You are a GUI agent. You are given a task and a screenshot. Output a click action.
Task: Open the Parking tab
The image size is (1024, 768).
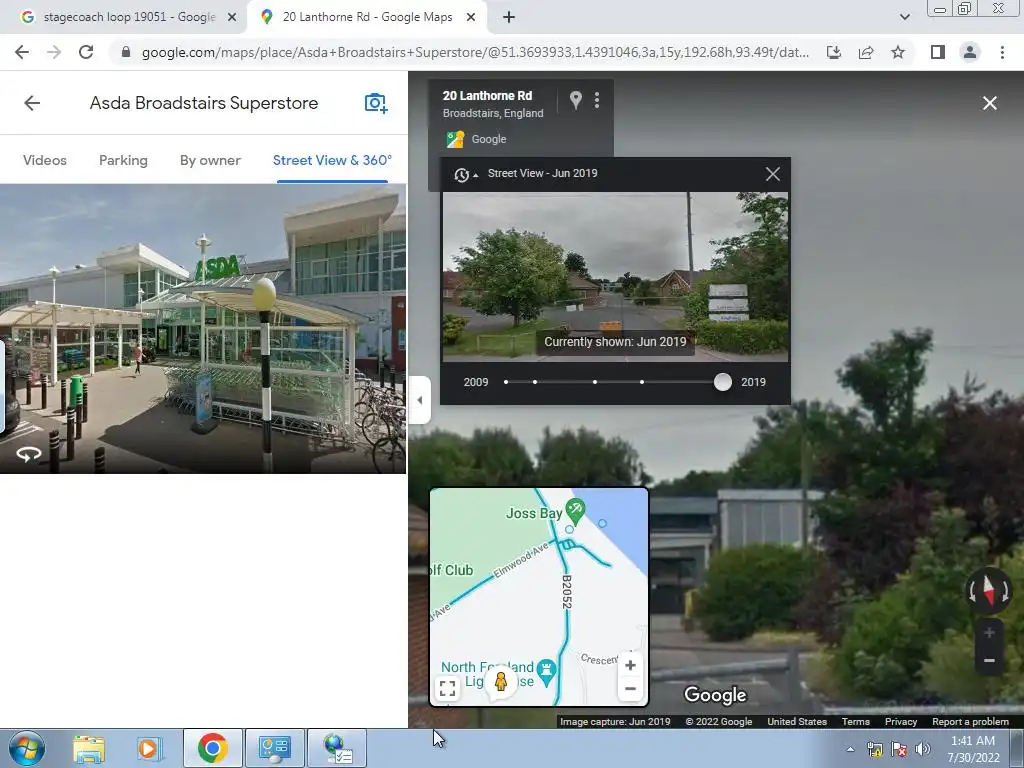tap(123, 160)
